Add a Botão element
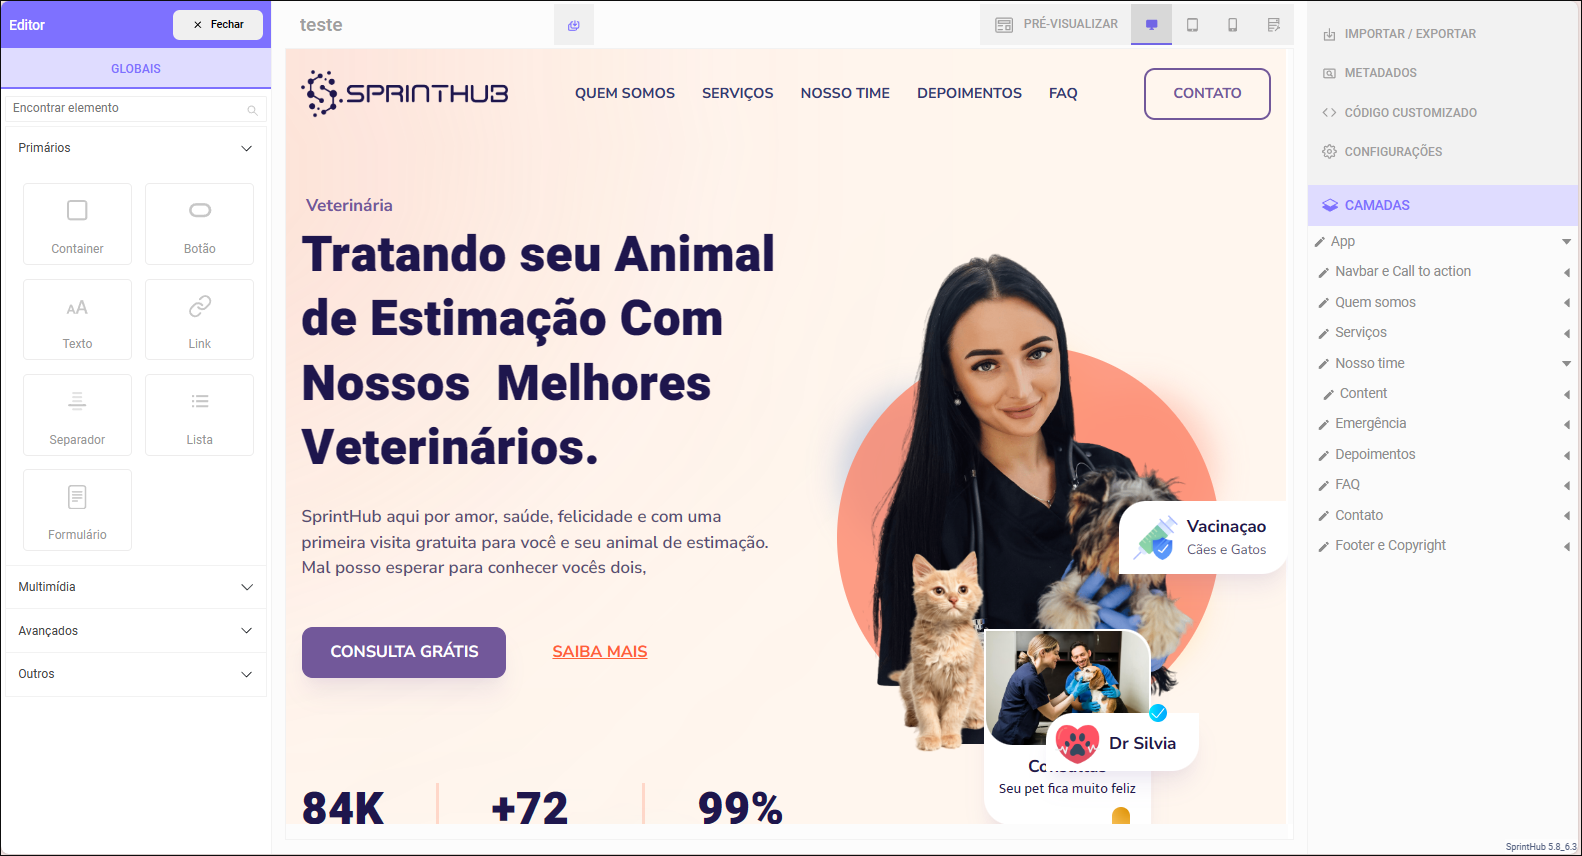This screenshot has width=1582, height=856. [x=199, y=224]
